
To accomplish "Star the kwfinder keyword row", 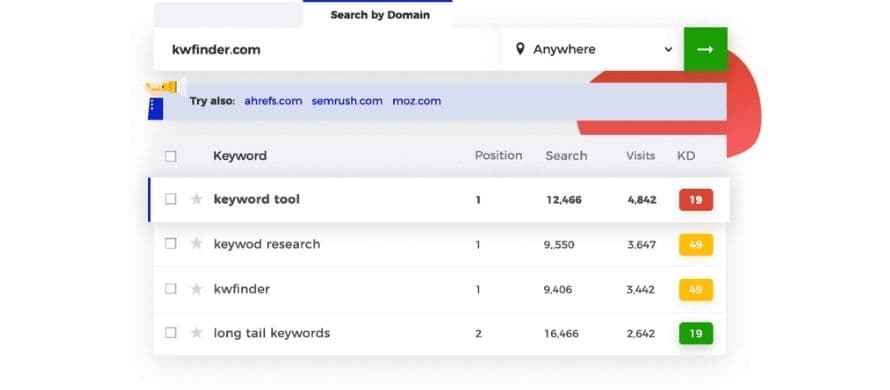I will pos(196,289).
